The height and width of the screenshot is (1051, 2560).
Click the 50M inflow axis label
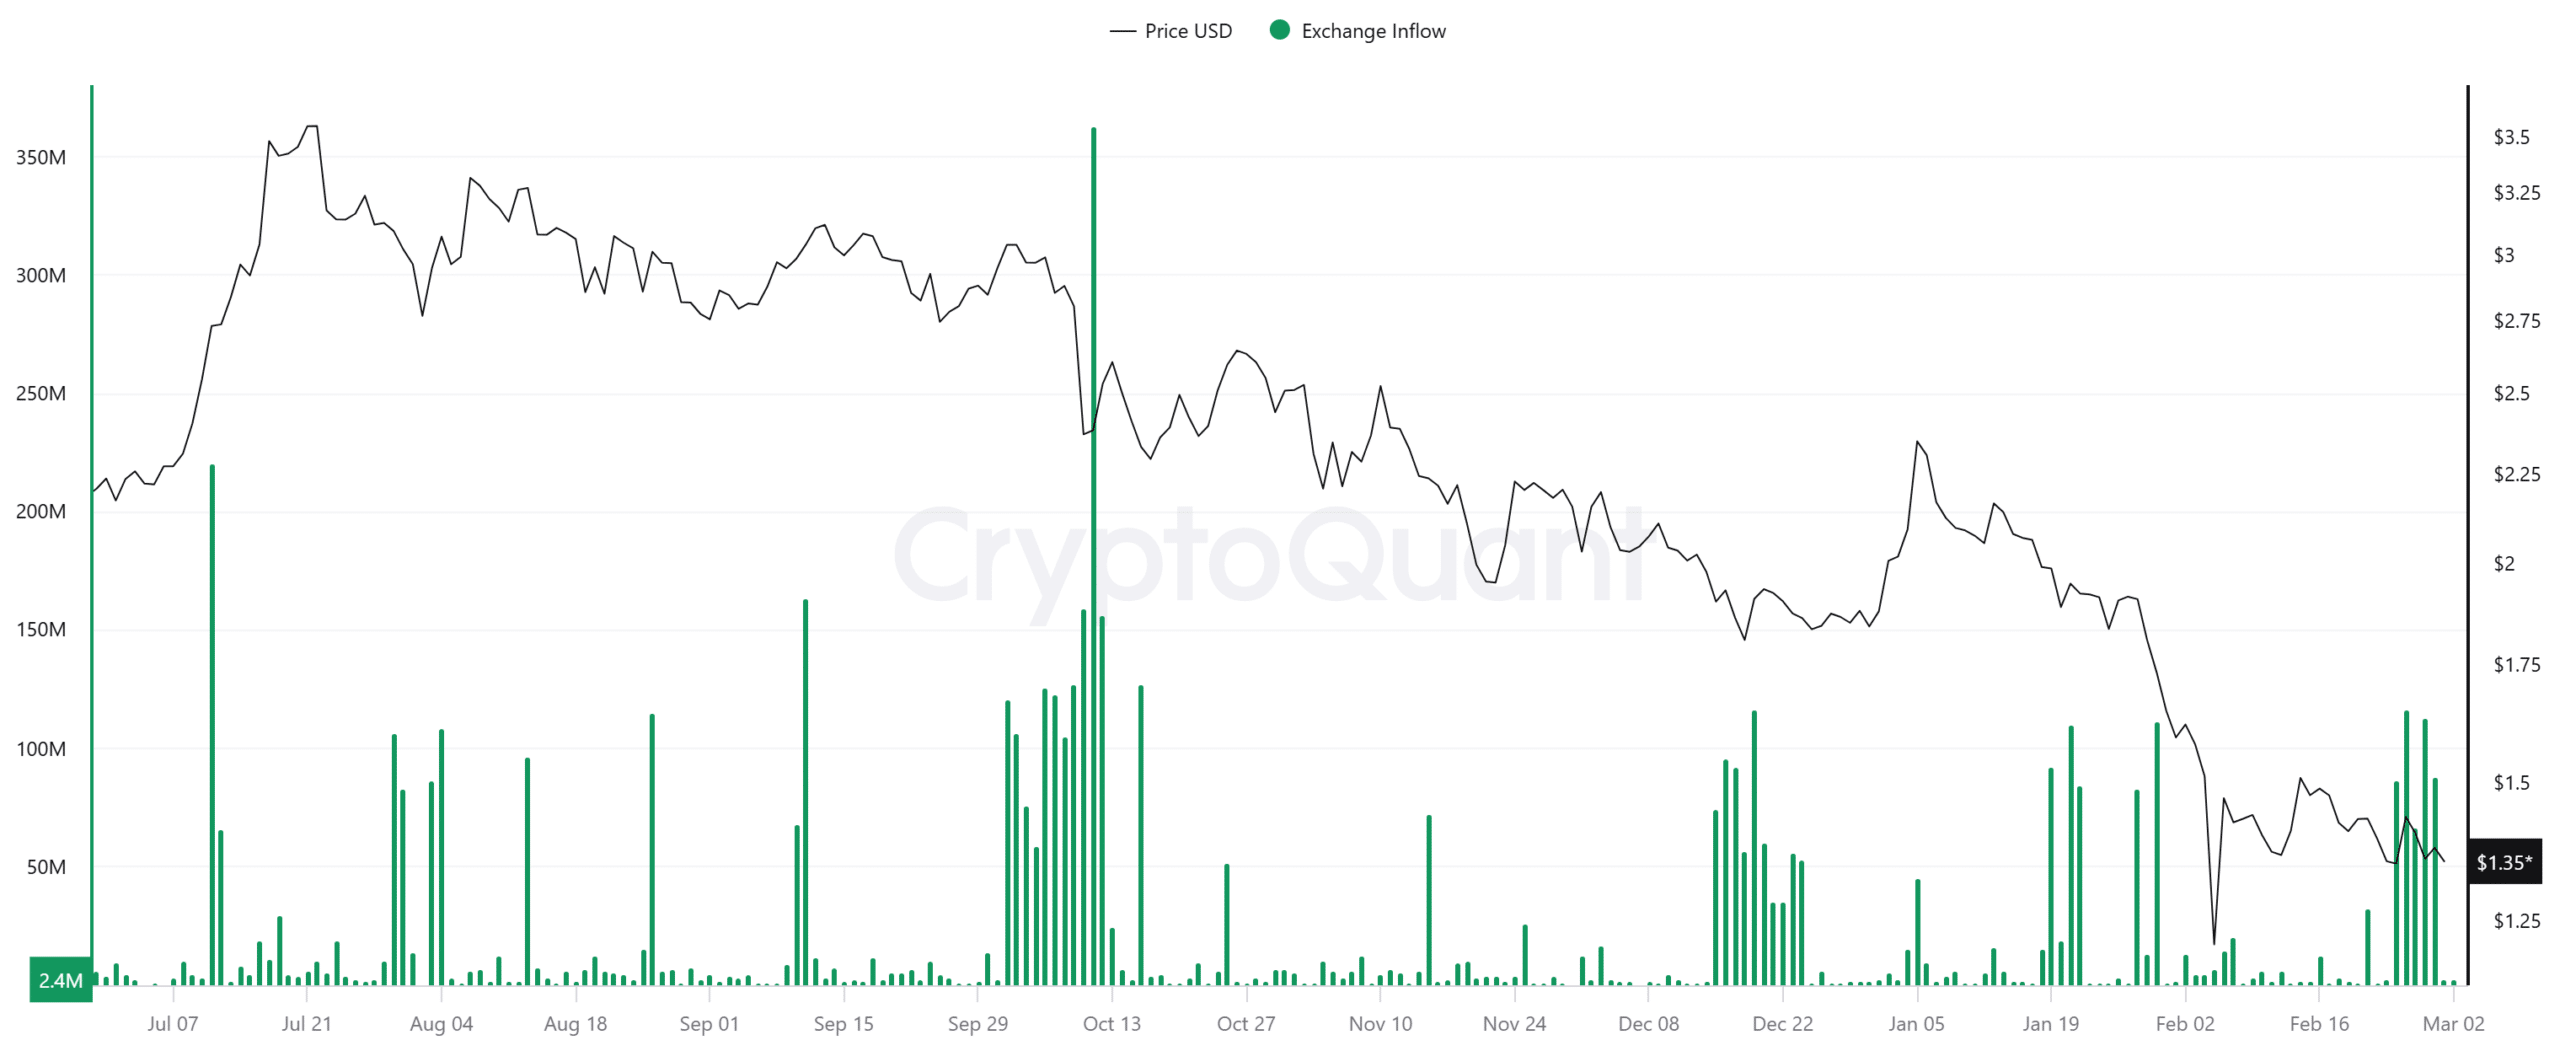[45, 866]
